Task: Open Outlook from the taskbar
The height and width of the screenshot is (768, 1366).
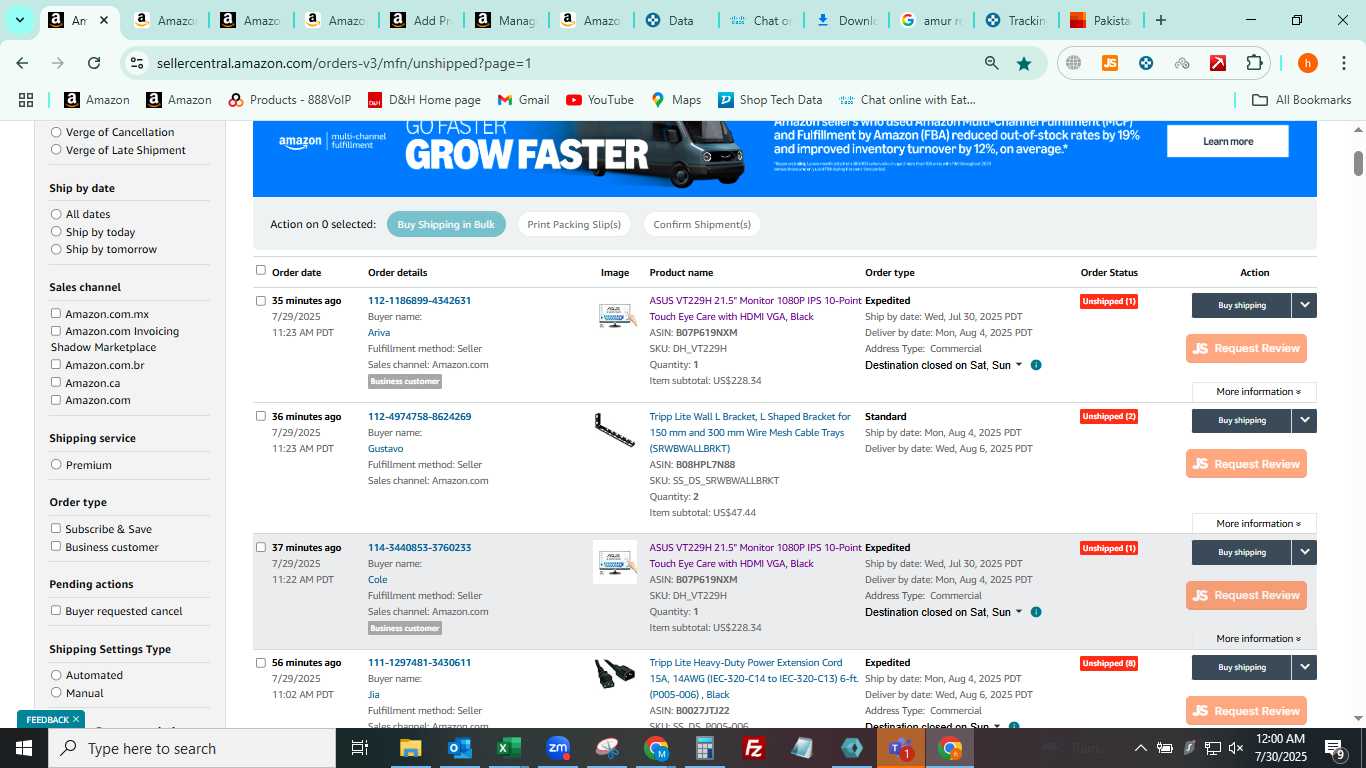Action: coord(460,748)
